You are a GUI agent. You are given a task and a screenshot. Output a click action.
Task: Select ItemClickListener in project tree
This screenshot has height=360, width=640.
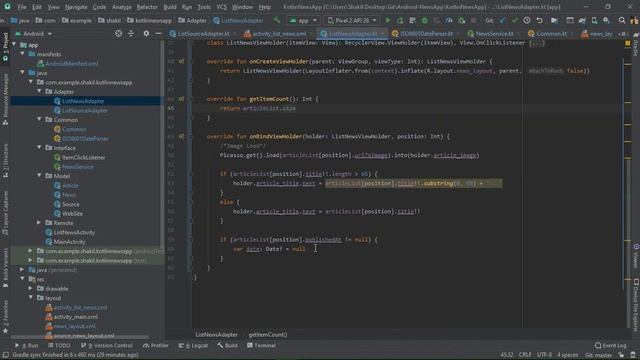(83, 157)
